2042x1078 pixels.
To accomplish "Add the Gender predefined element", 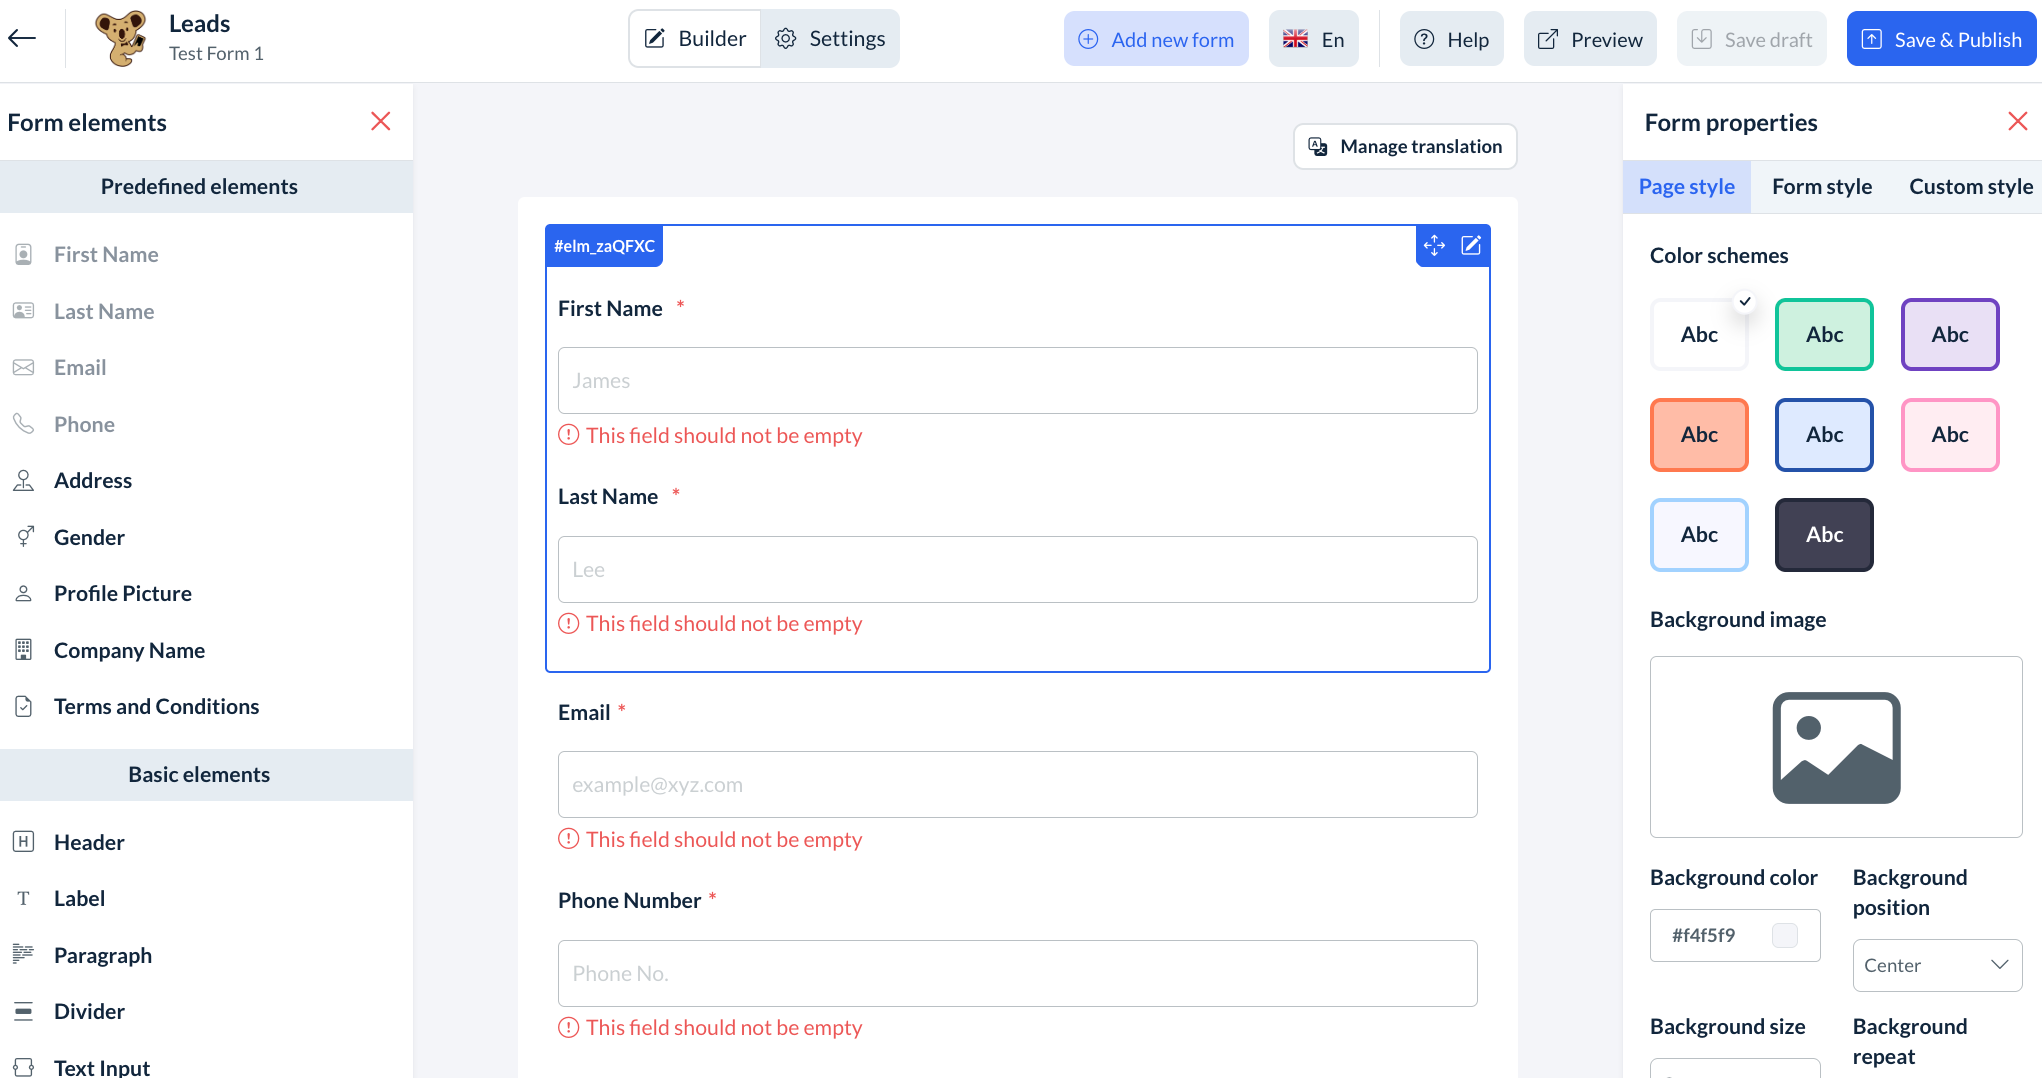I will pos(89,537).
